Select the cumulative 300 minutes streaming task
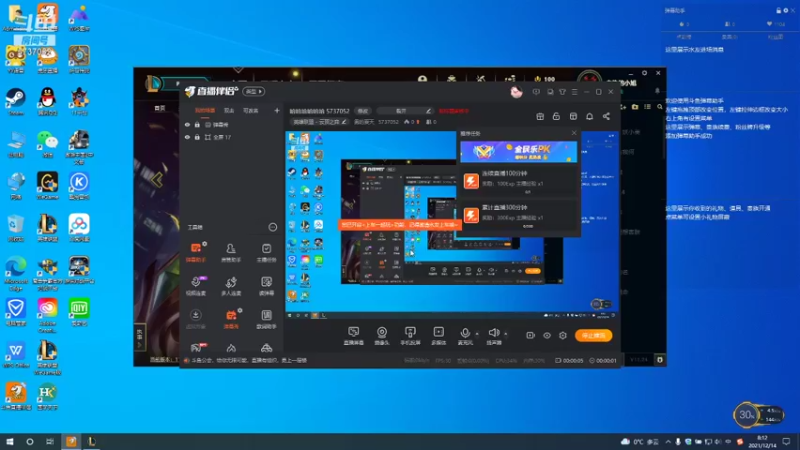 pyautogui.click(x=519, y=215)
